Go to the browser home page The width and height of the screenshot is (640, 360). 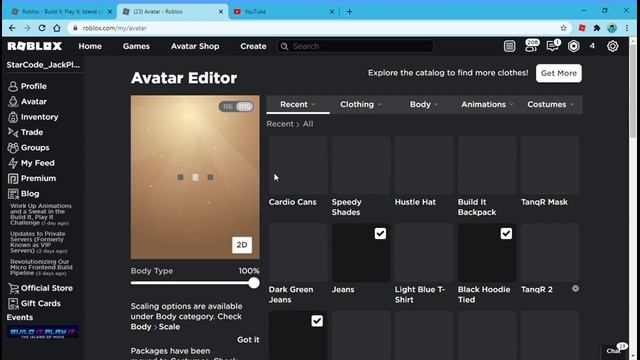[x=57, y=28]
